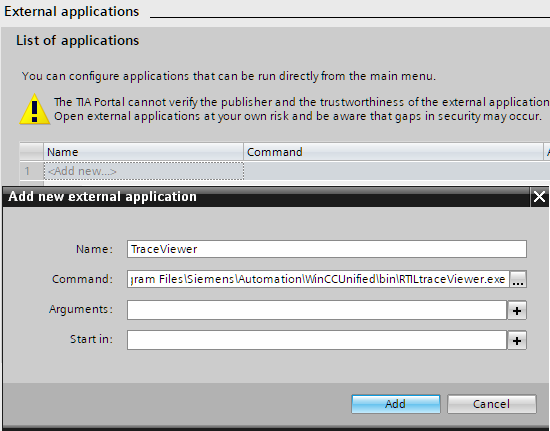Image resolution: width=550 pixels, height=431 pixels.
Task: Browse for command with the ellipsis button
Action: tap(518, 280)
